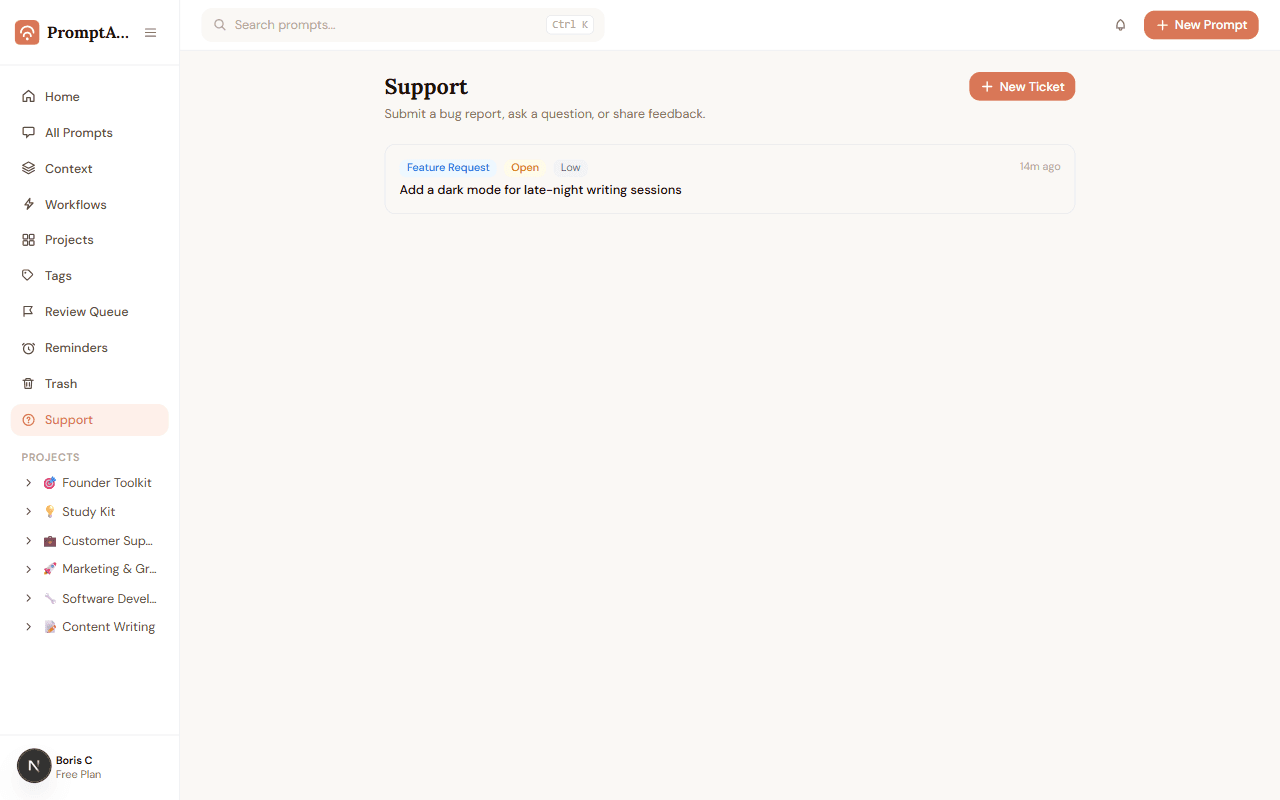The image size is (1280, 800).
Task: Click the Feature Request badge
Action: (448, 168)
